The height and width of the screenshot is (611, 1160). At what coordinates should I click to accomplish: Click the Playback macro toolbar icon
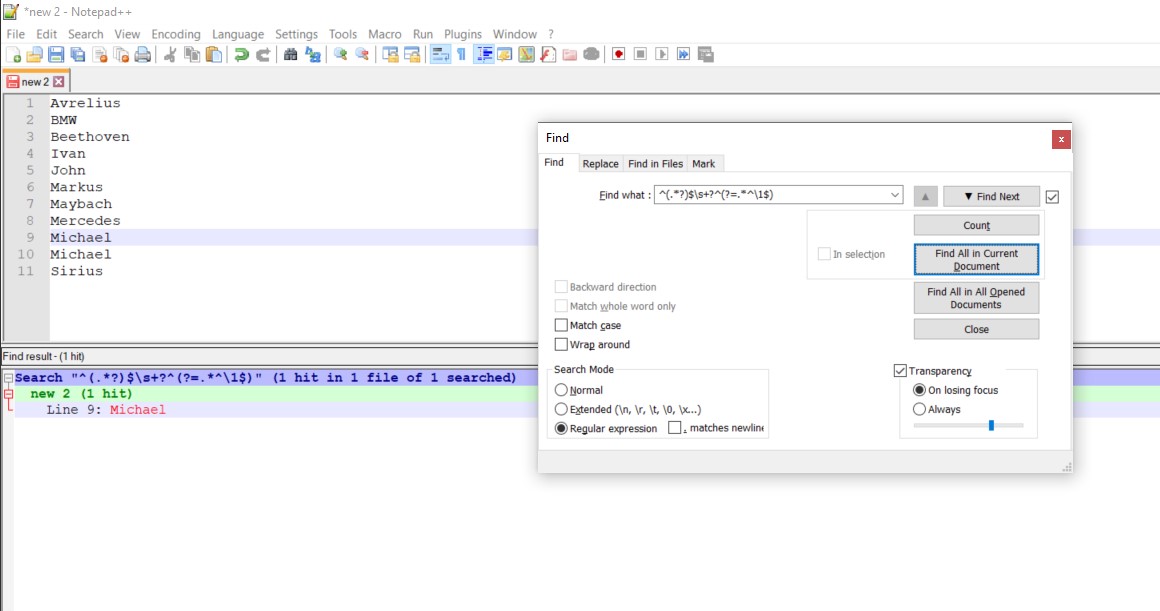tap(662, 55)
